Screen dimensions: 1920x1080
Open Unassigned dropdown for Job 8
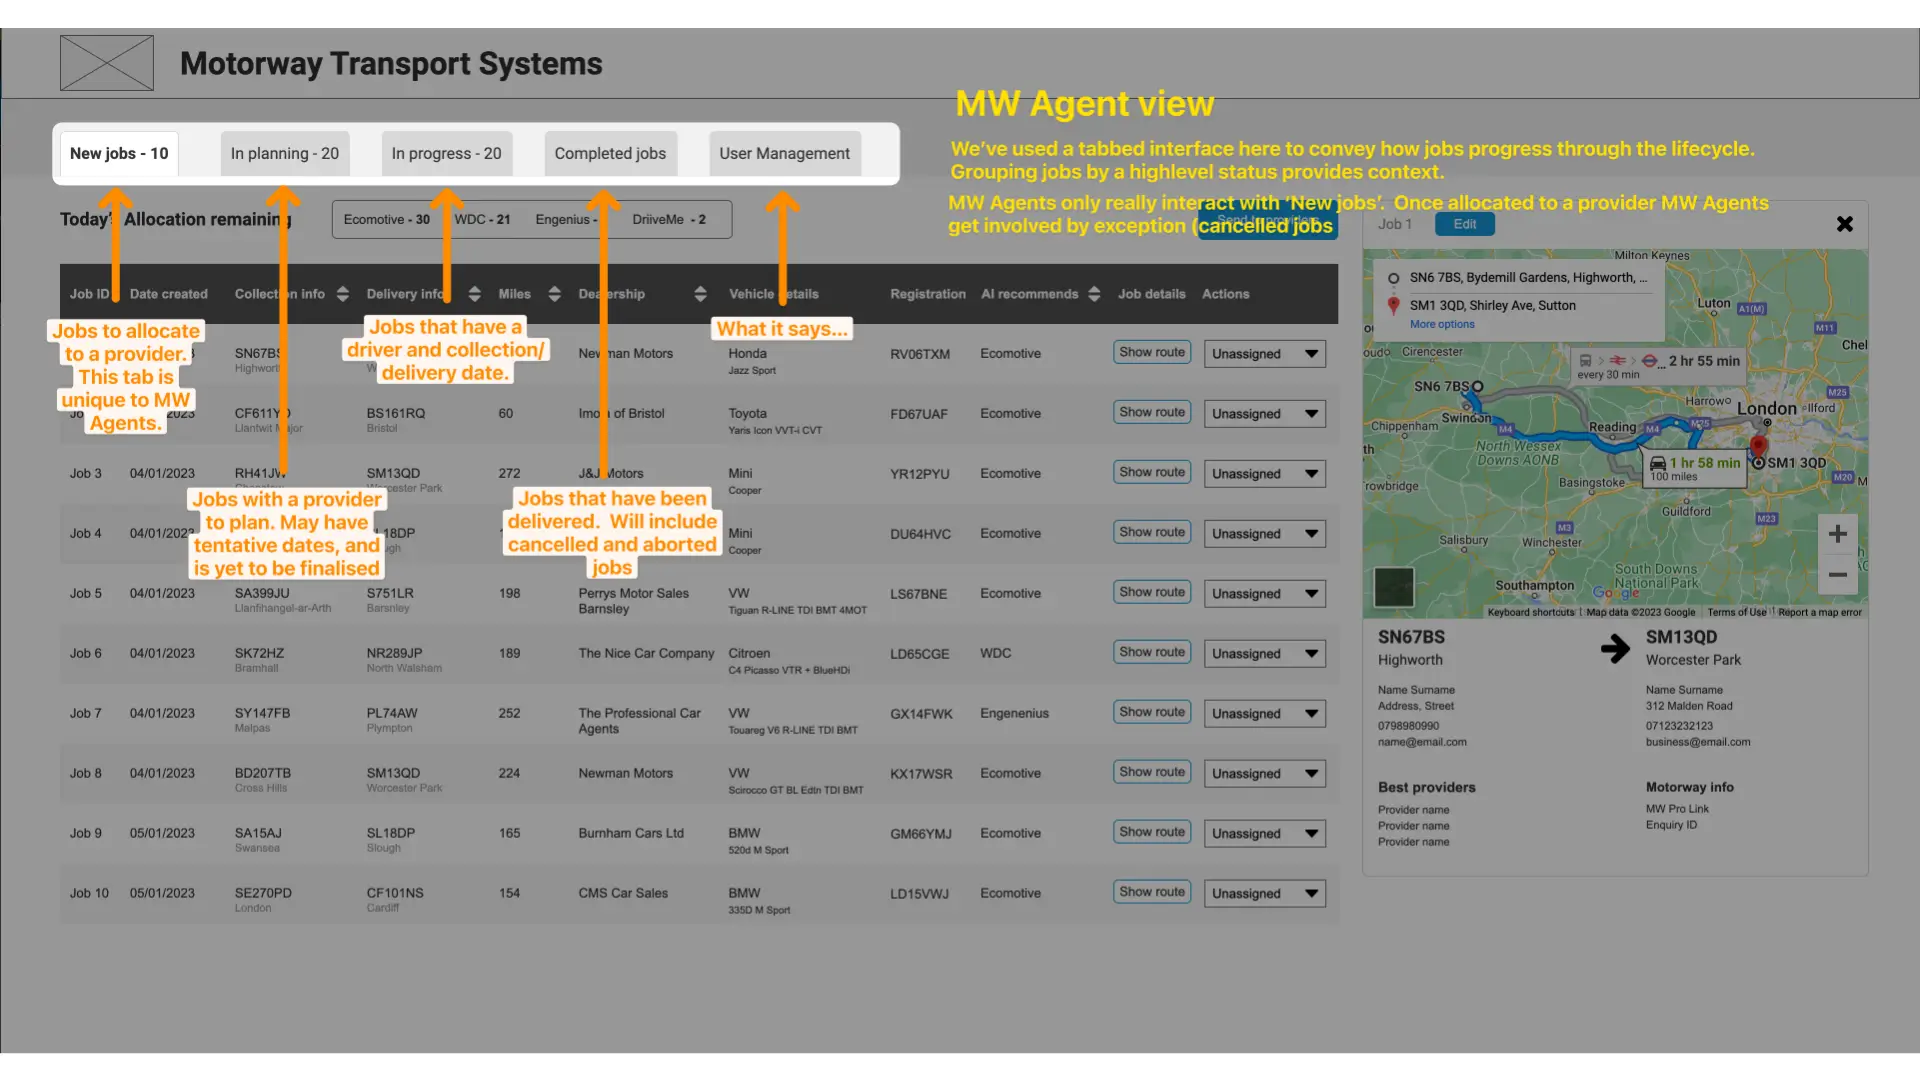click(1265, 774)
